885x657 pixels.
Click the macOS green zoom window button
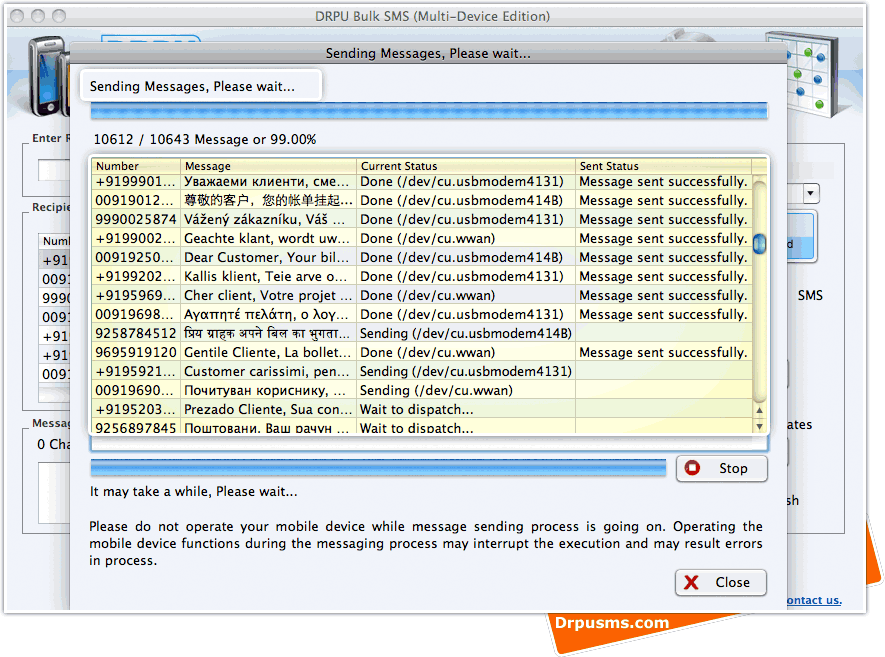coord(59,16)
